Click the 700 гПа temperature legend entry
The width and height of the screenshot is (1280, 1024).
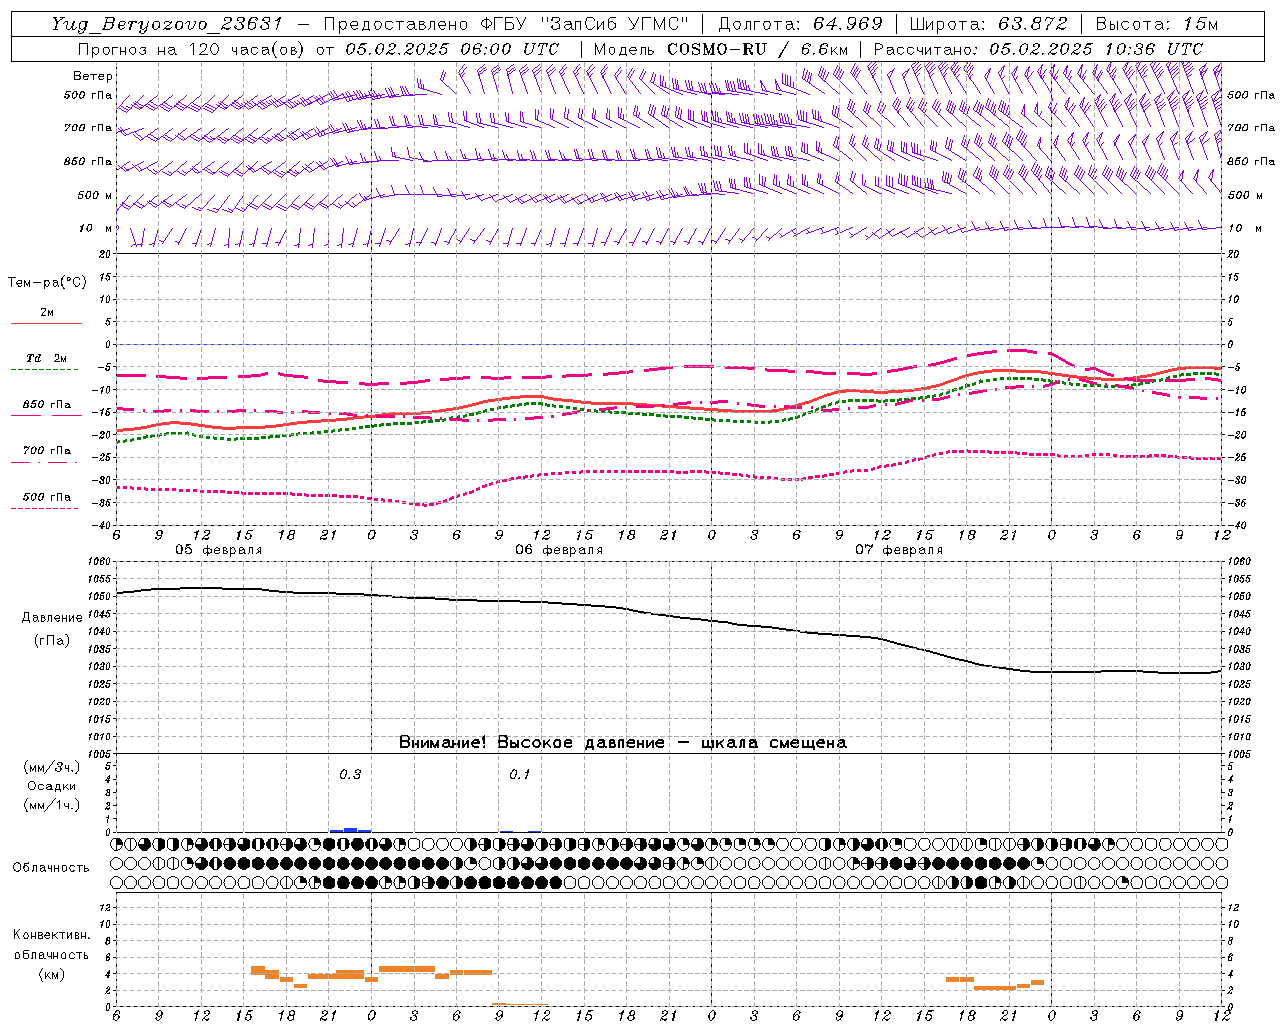47,451
